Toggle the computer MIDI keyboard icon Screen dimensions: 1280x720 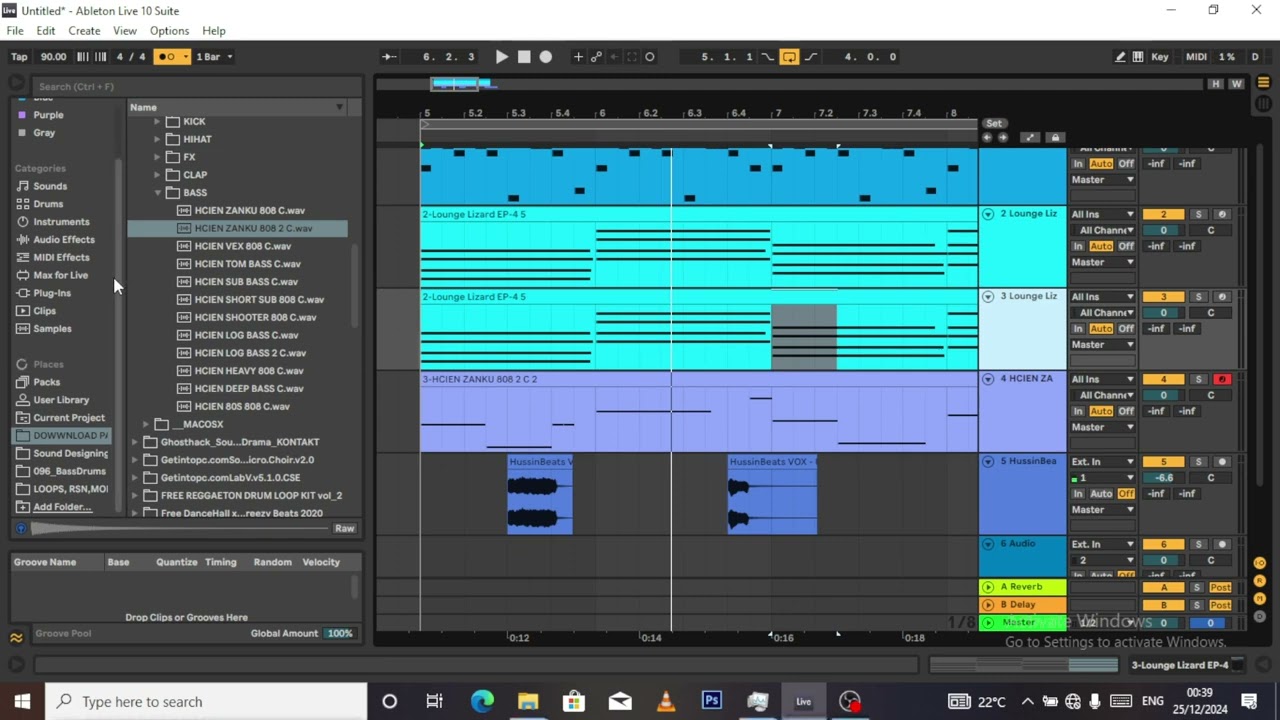coord(1138,57)
